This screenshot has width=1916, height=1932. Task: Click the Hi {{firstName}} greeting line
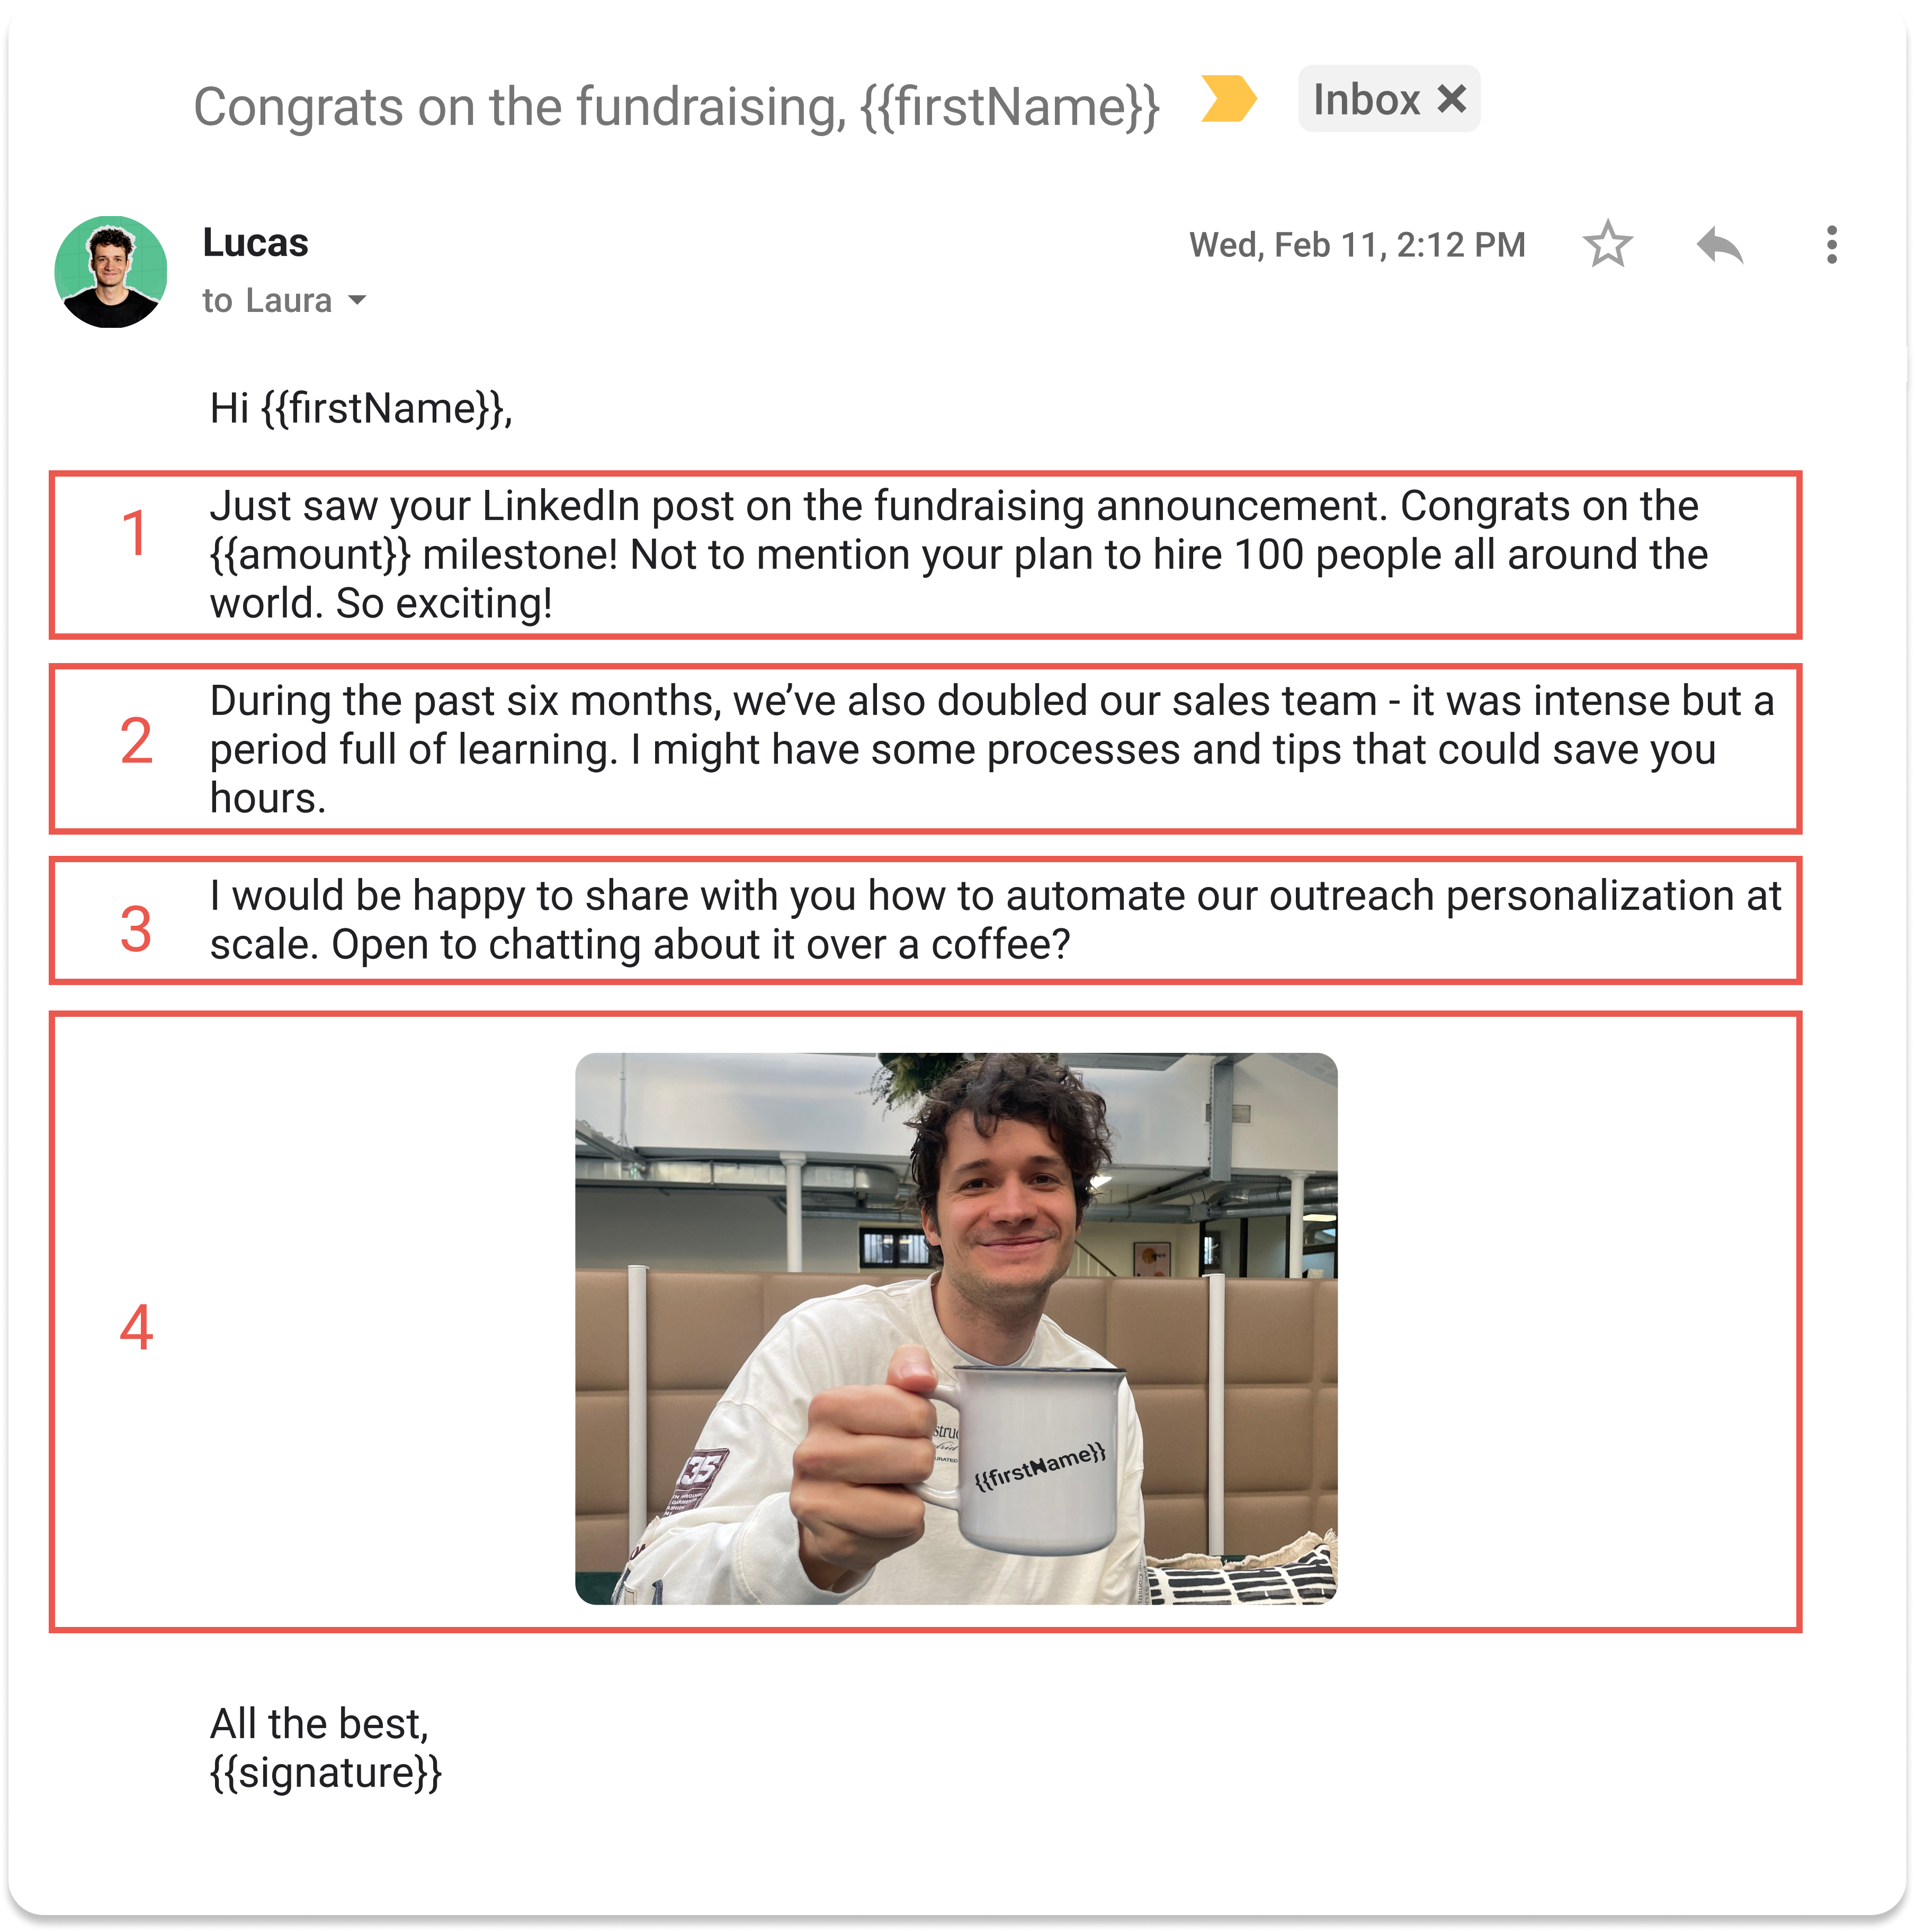click(361, 409)
